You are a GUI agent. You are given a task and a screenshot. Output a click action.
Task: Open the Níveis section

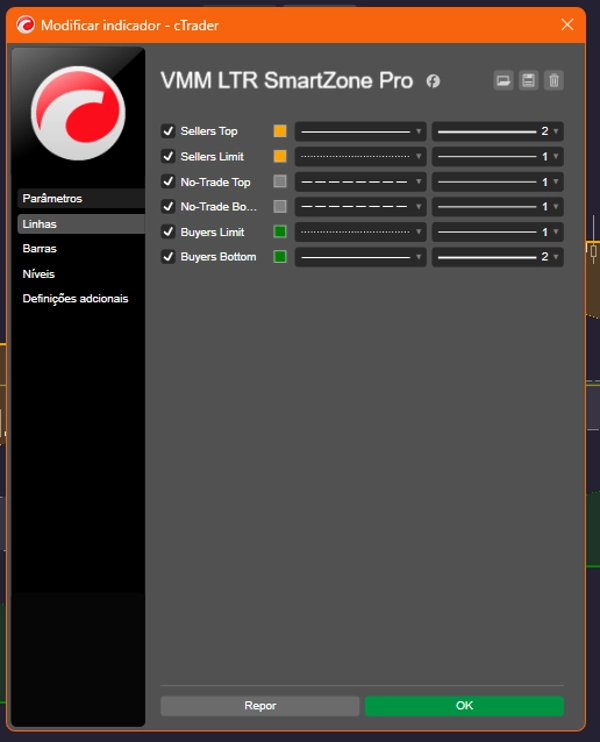point(81,274)
